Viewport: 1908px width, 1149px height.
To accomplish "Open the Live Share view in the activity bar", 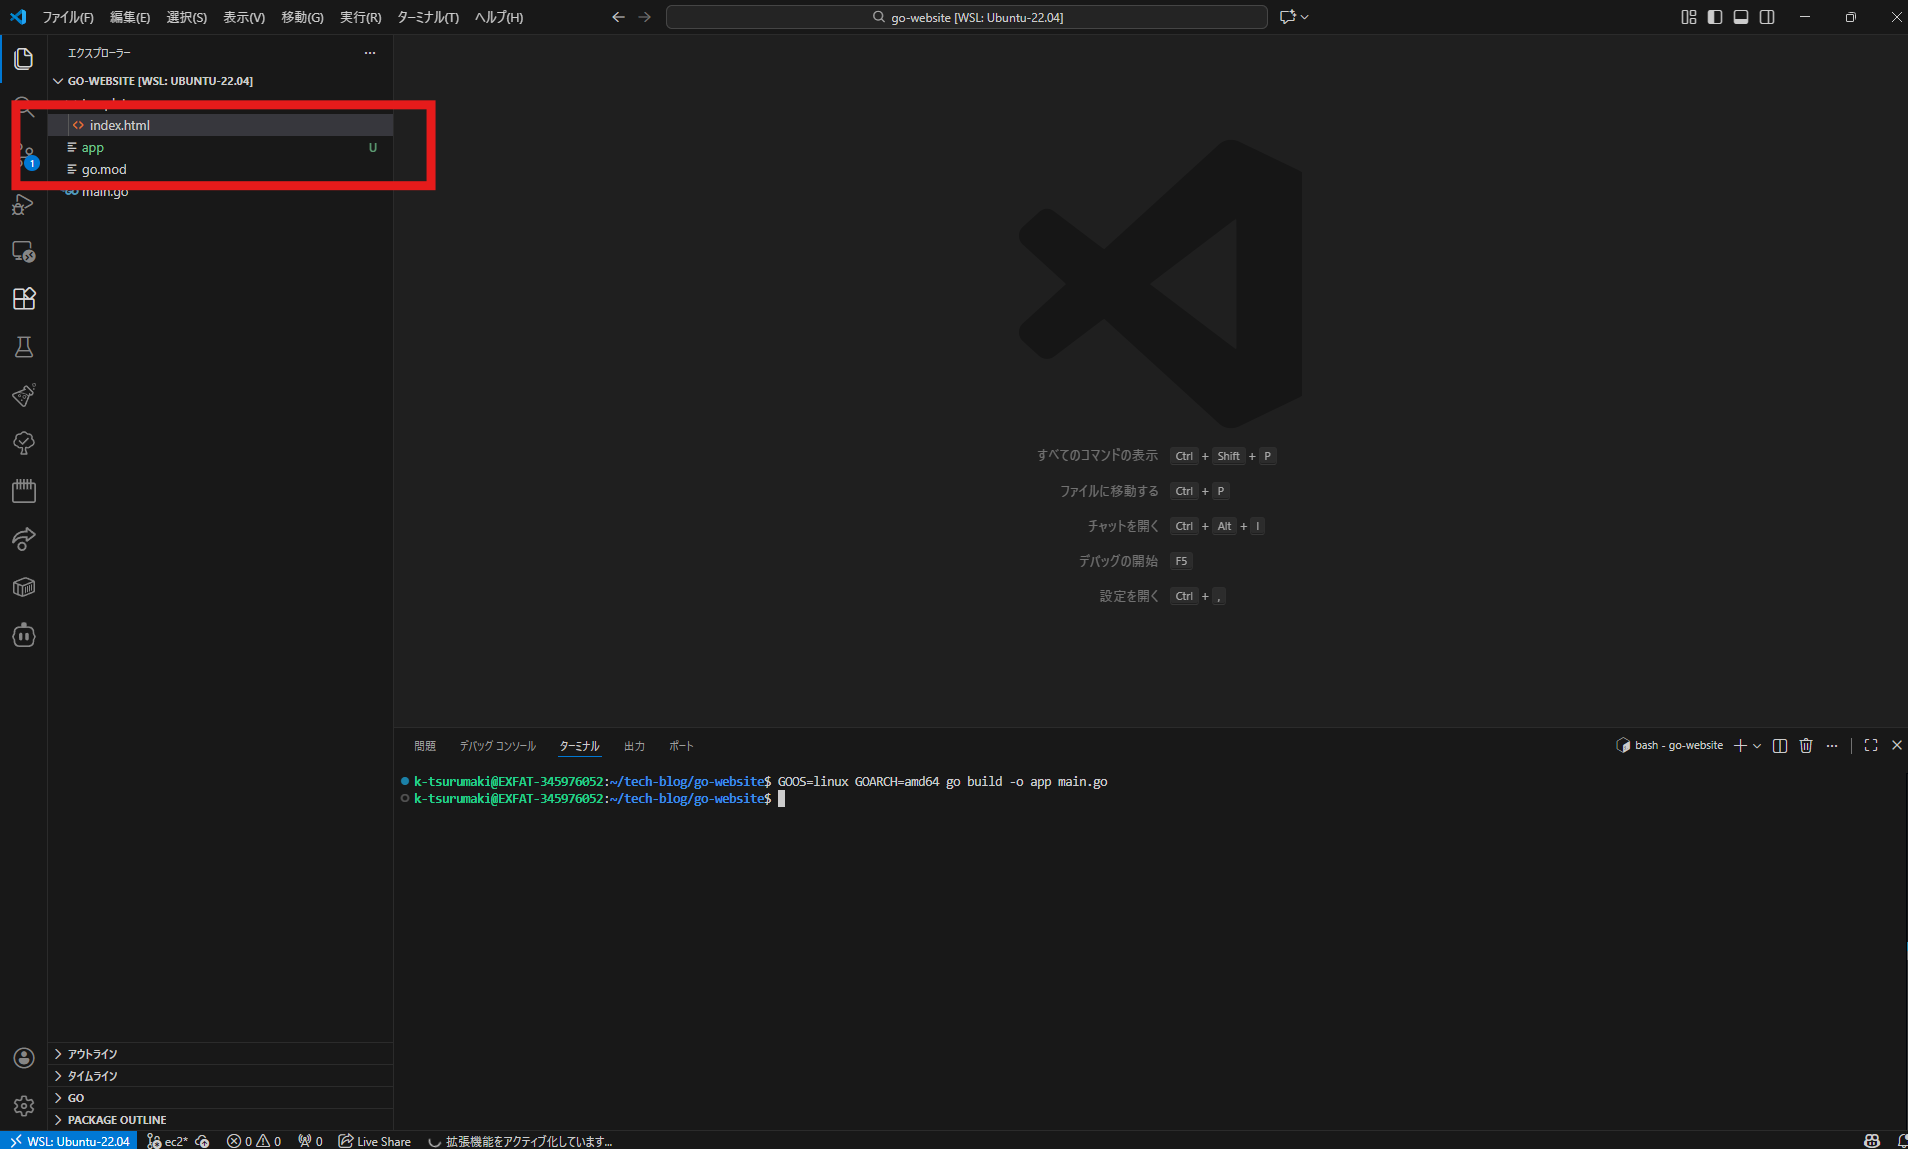I will (x=24, y=539).
